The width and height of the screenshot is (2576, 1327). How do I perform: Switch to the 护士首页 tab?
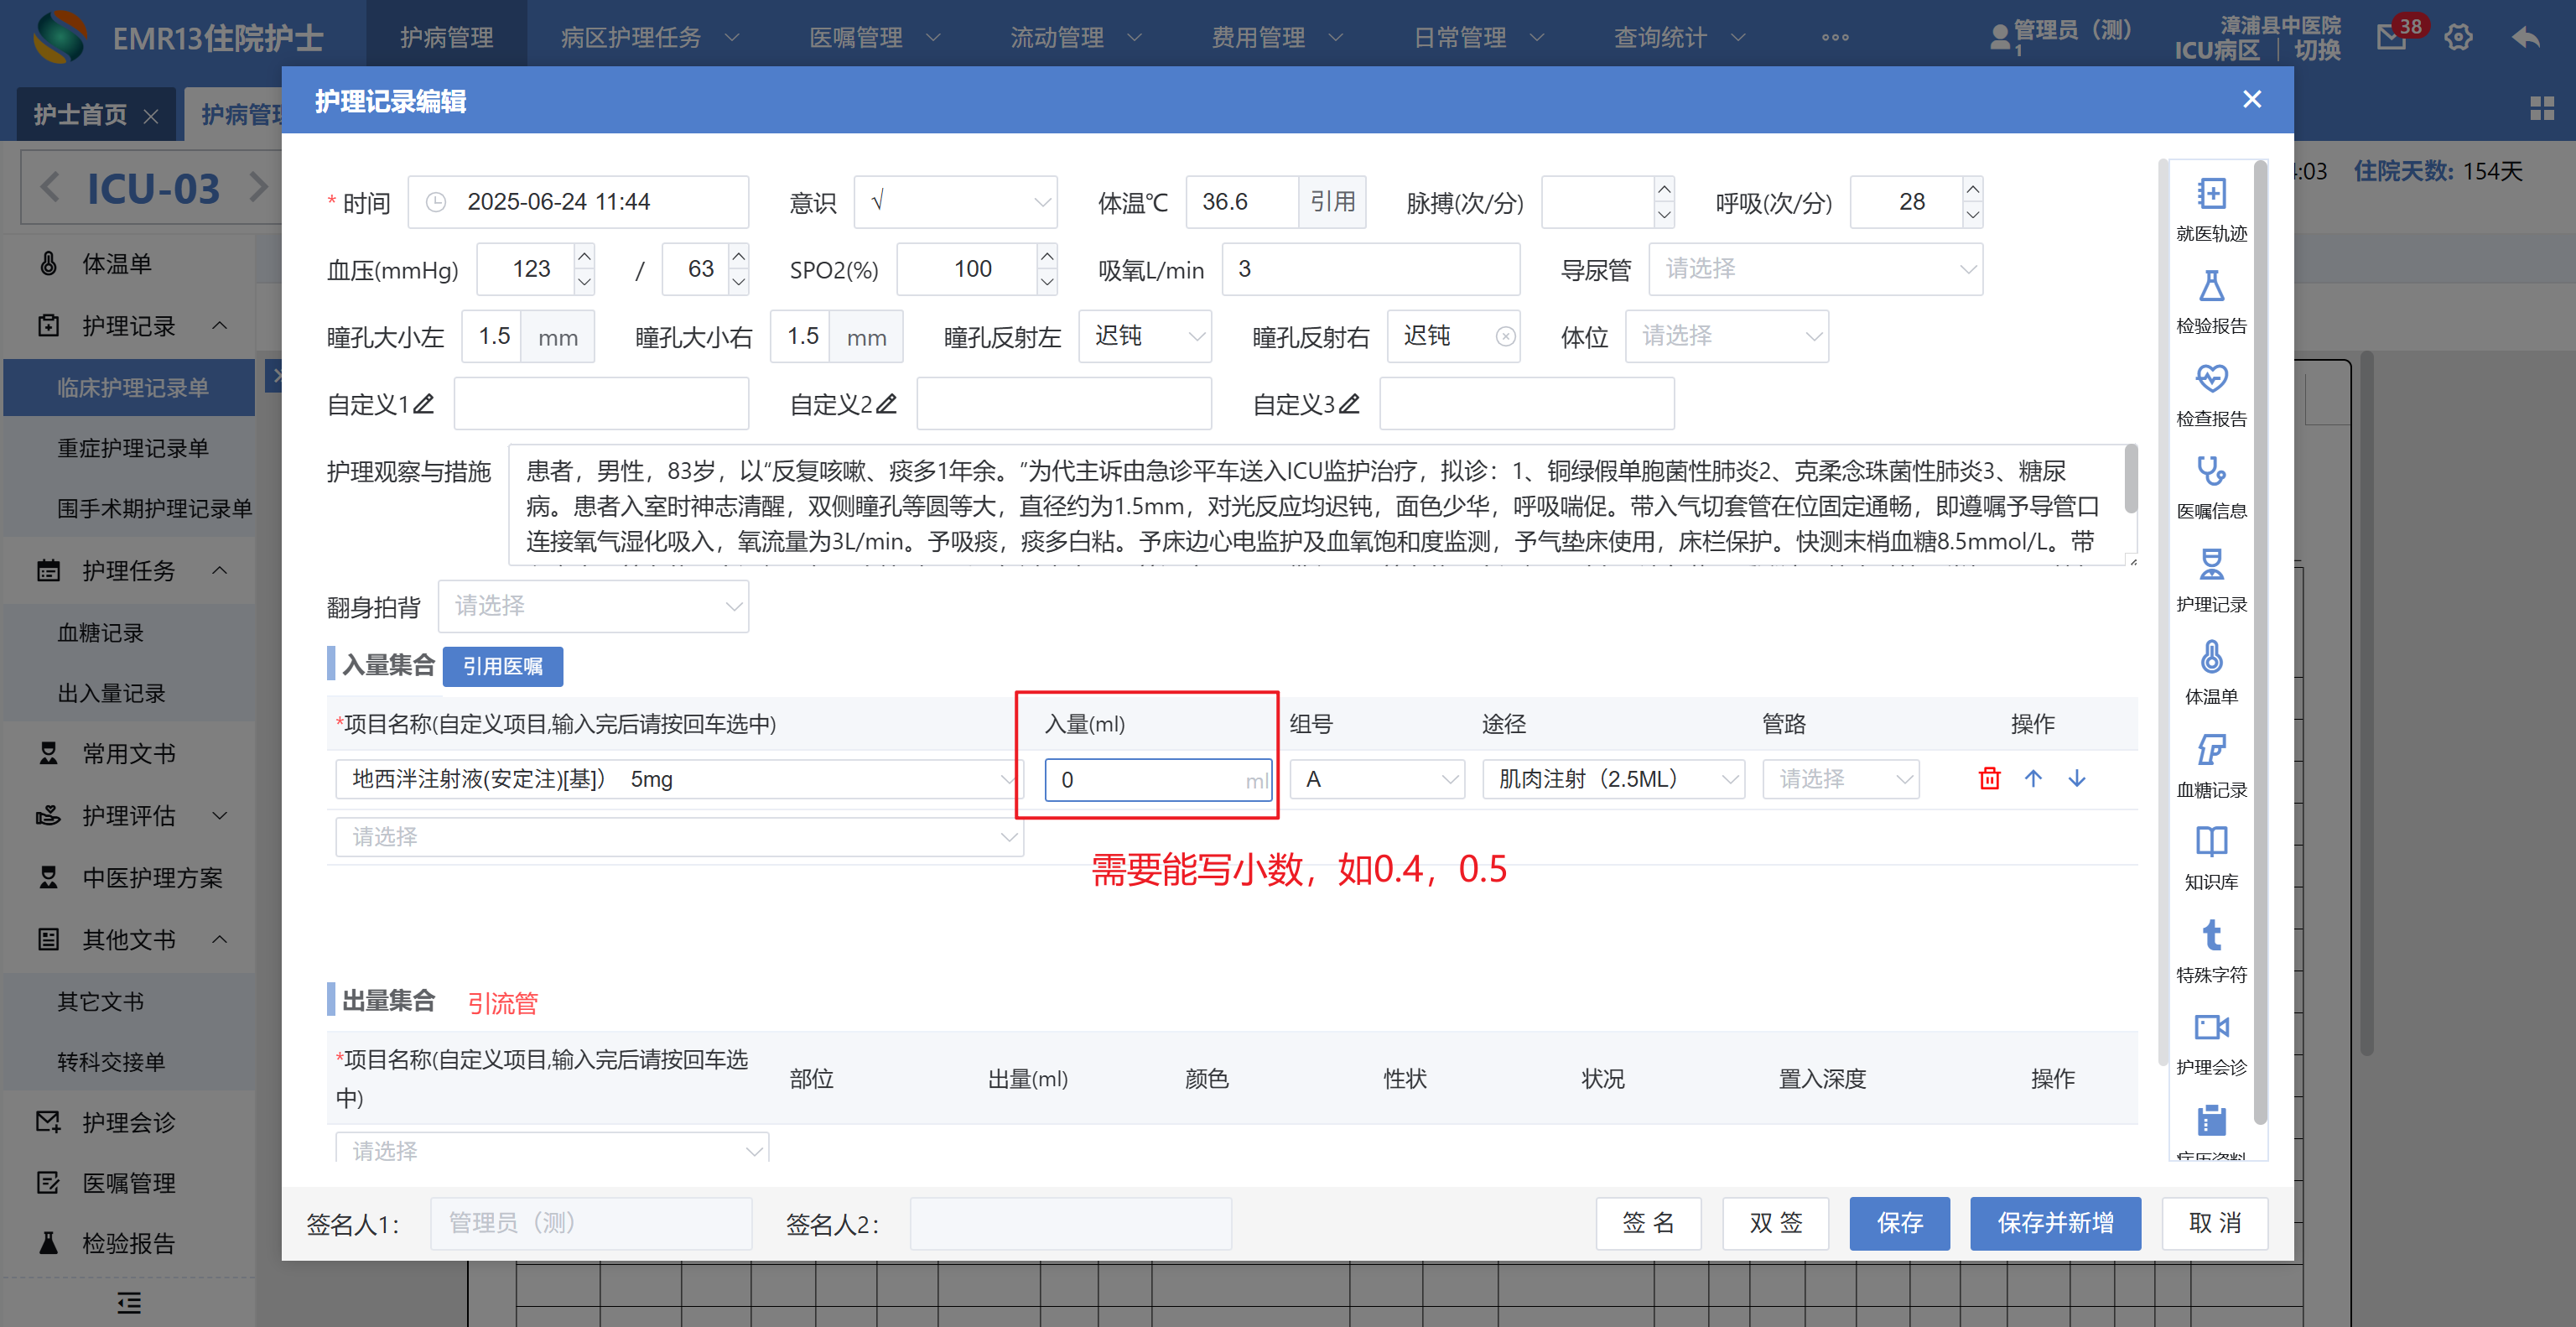pyautogui.click(x=80, y=115)
